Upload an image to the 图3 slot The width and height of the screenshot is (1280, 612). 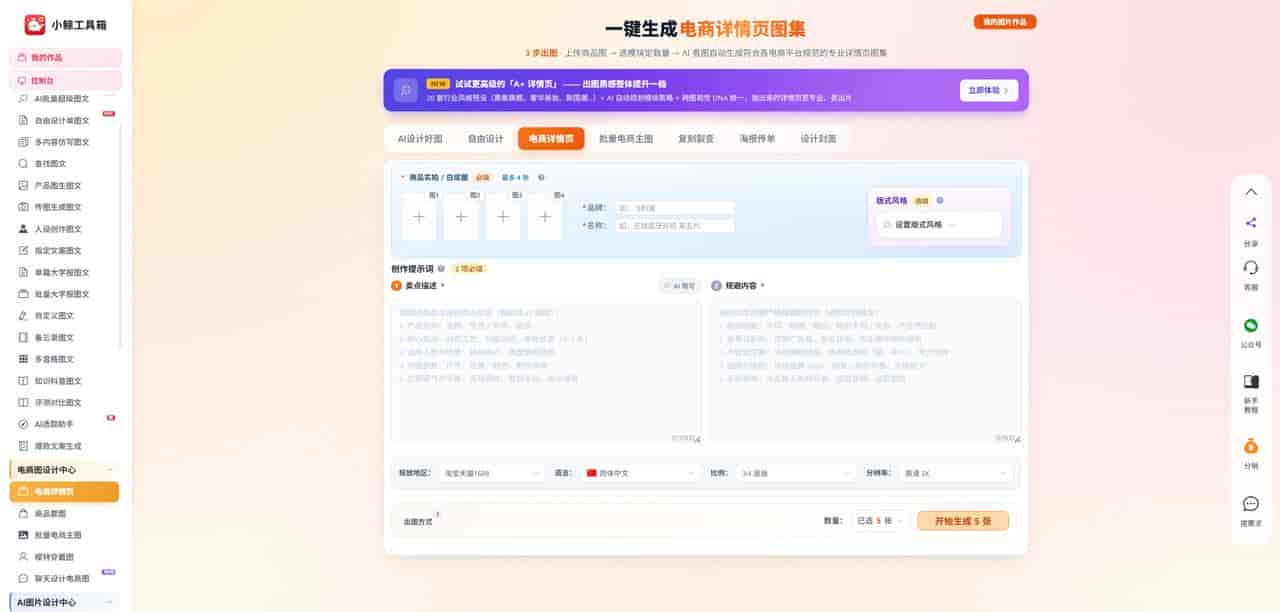click(x=503, y=217)
